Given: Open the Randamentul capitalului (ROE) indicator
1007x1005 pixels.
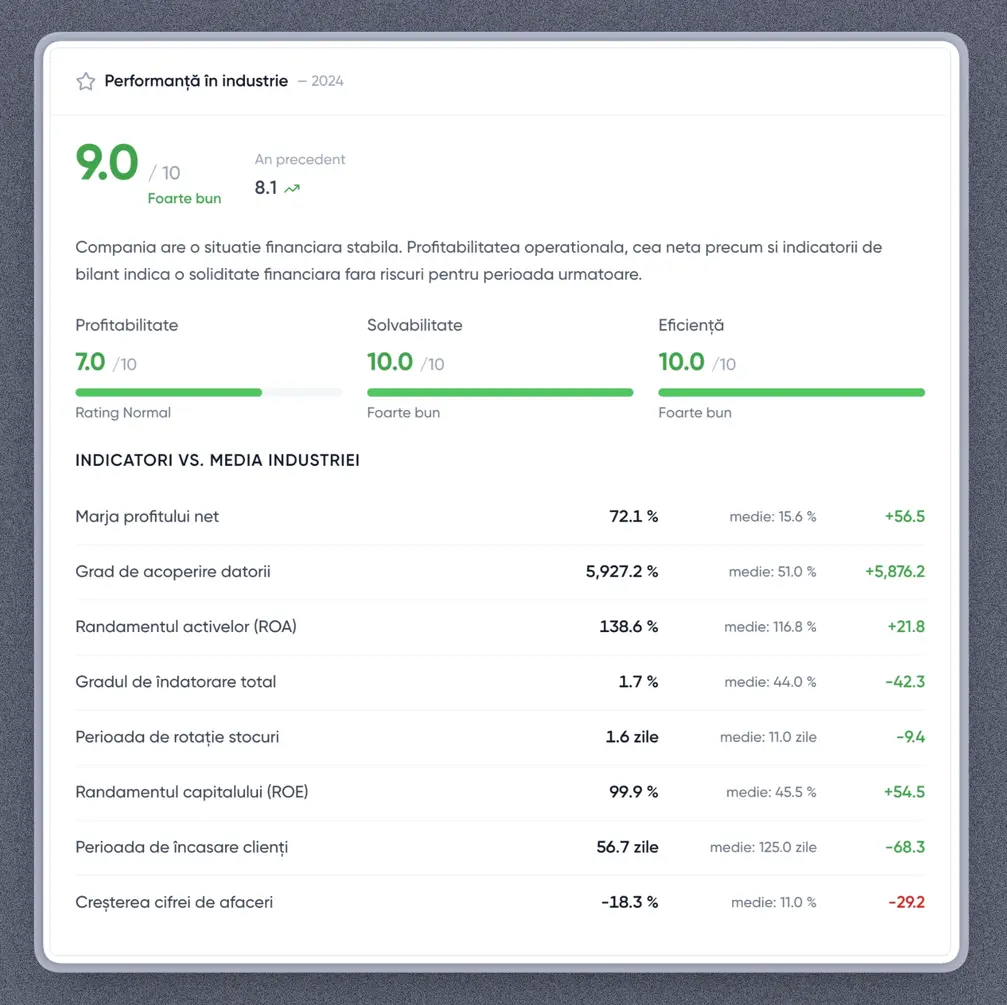Looking at the screenshot, I should 192,792.
